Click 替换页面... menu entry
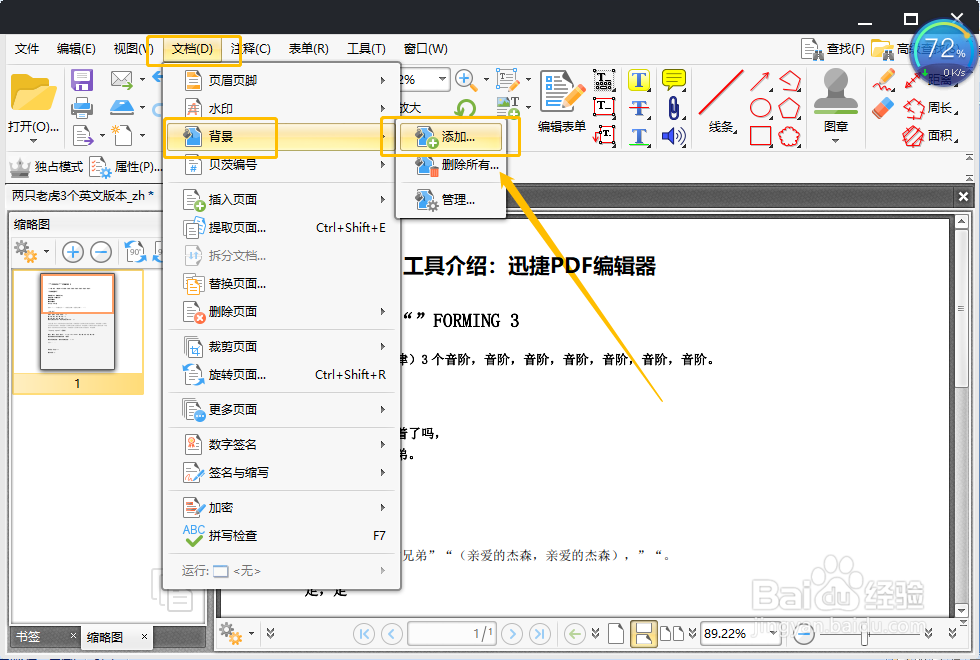The image size is (980, 660). [282, 284]
